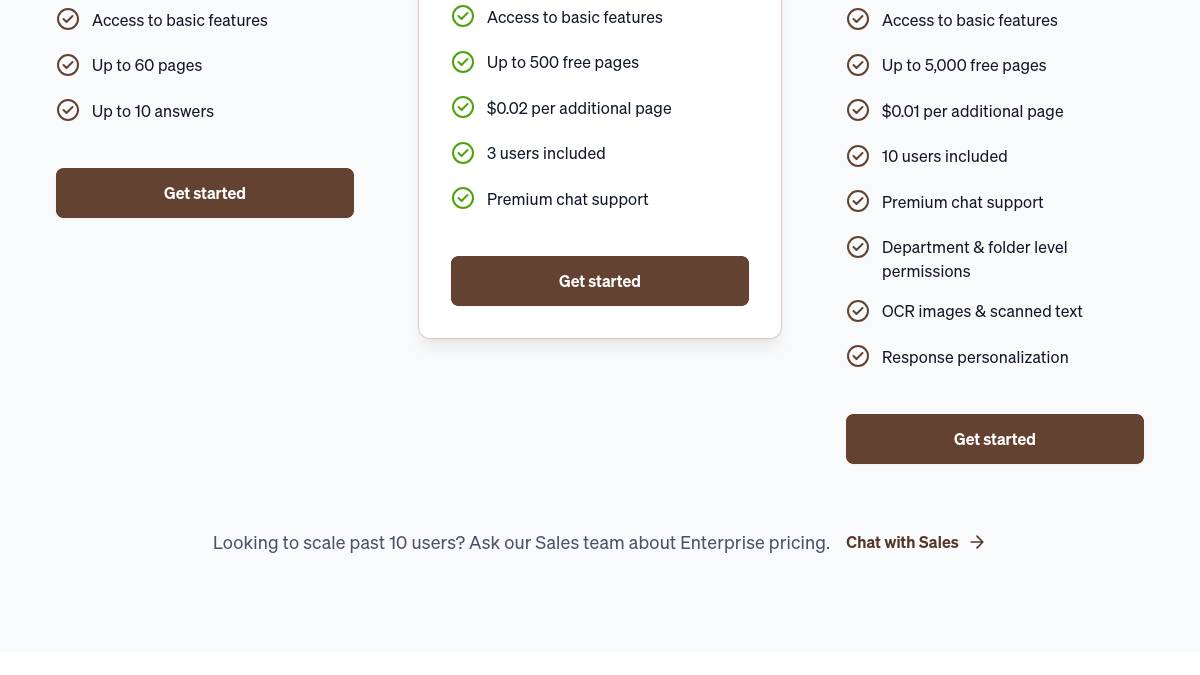Click checkmark icon next to "10 users included"
The image size is (1200, 675).
858,156
